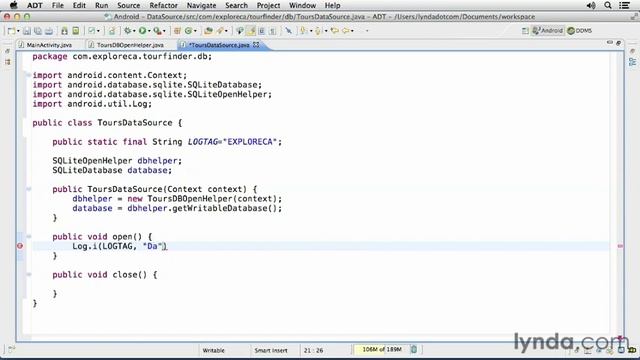The height and width of the screenshot is (360, 640).
Task: Open the ADT application menu
Action: click(35, 5)
